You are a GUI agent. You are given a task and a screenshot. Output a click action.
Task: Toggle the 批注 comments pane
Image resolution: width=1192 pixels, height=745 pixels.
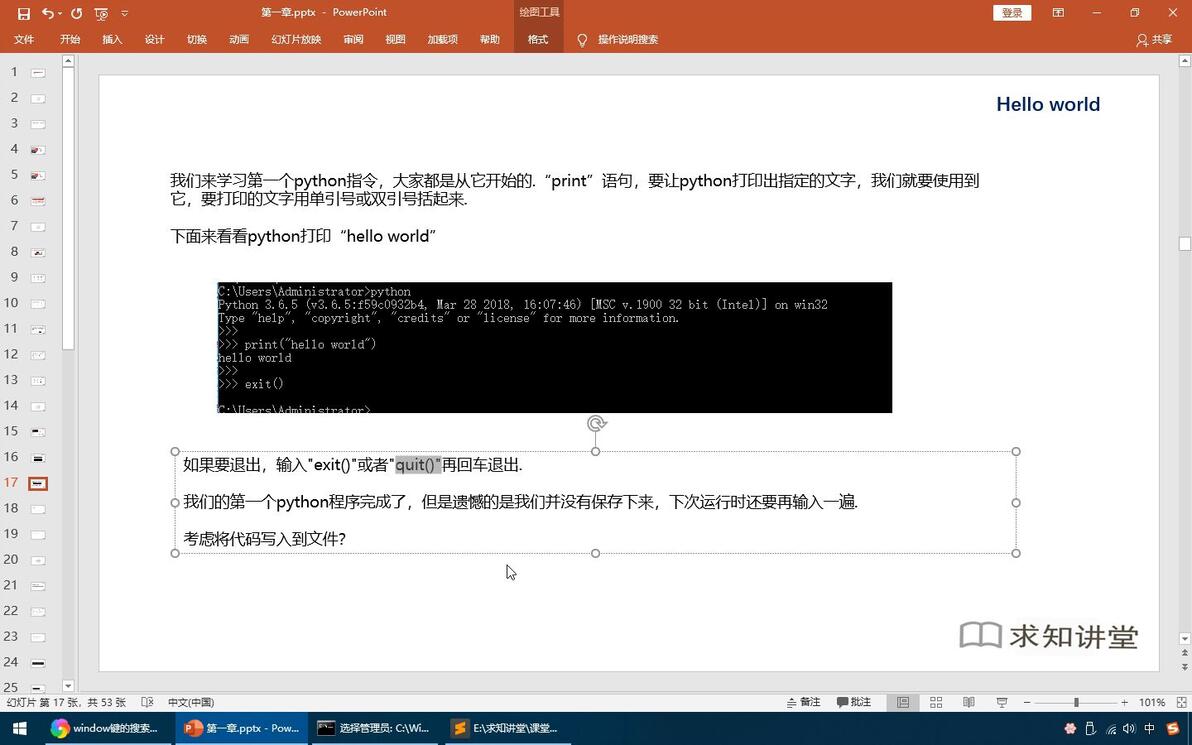point(854,702)
